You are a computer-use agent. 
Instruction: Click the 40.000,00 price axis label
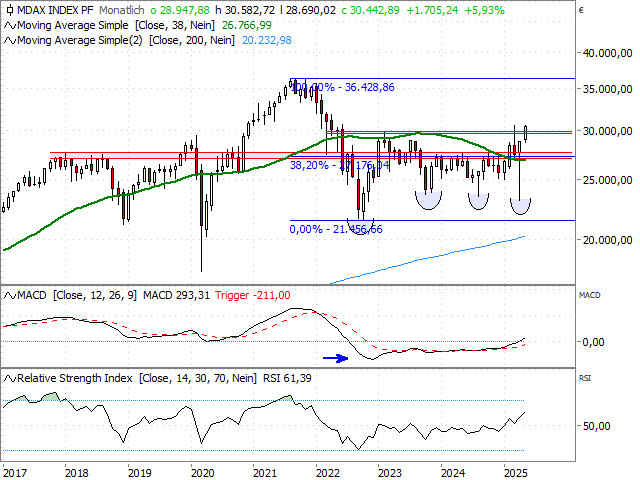[x=607, y=53]
